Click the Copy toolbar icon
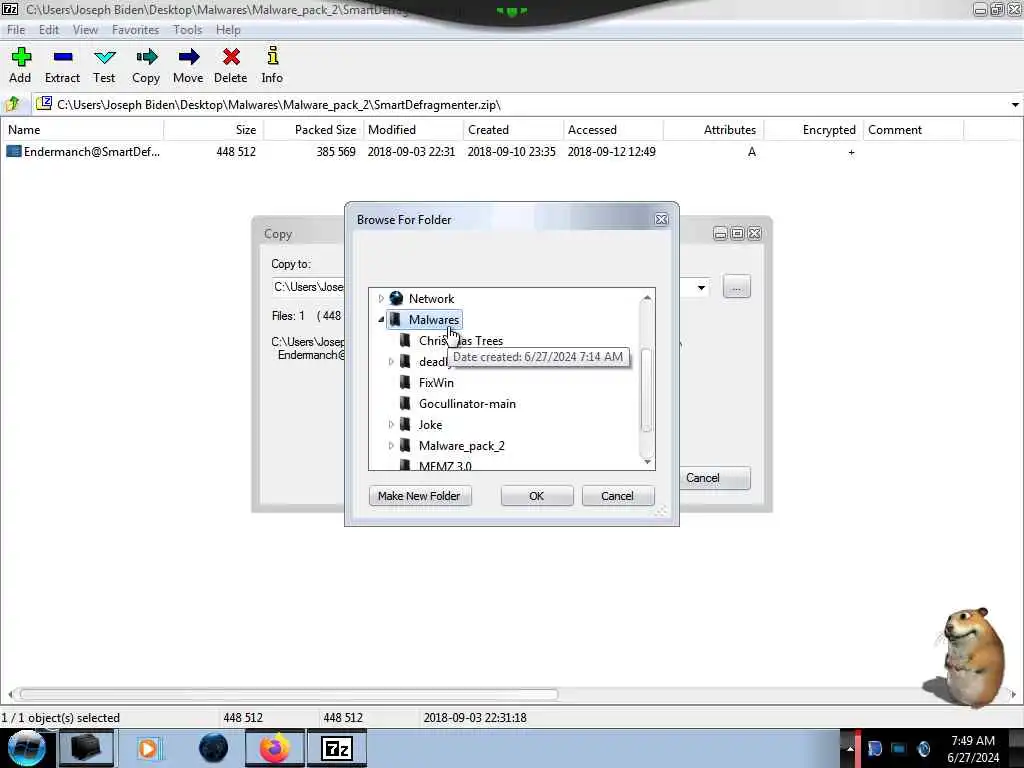The image size is (1024, 768). pos(146,65)
